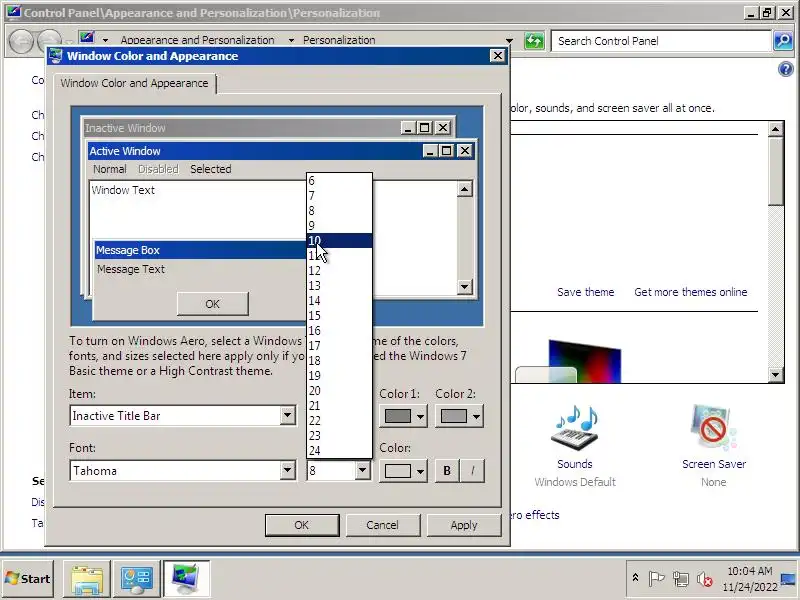The image size is (800, 600).
Task: Click Active Window title bar in preview
Action: click(255, 151)
